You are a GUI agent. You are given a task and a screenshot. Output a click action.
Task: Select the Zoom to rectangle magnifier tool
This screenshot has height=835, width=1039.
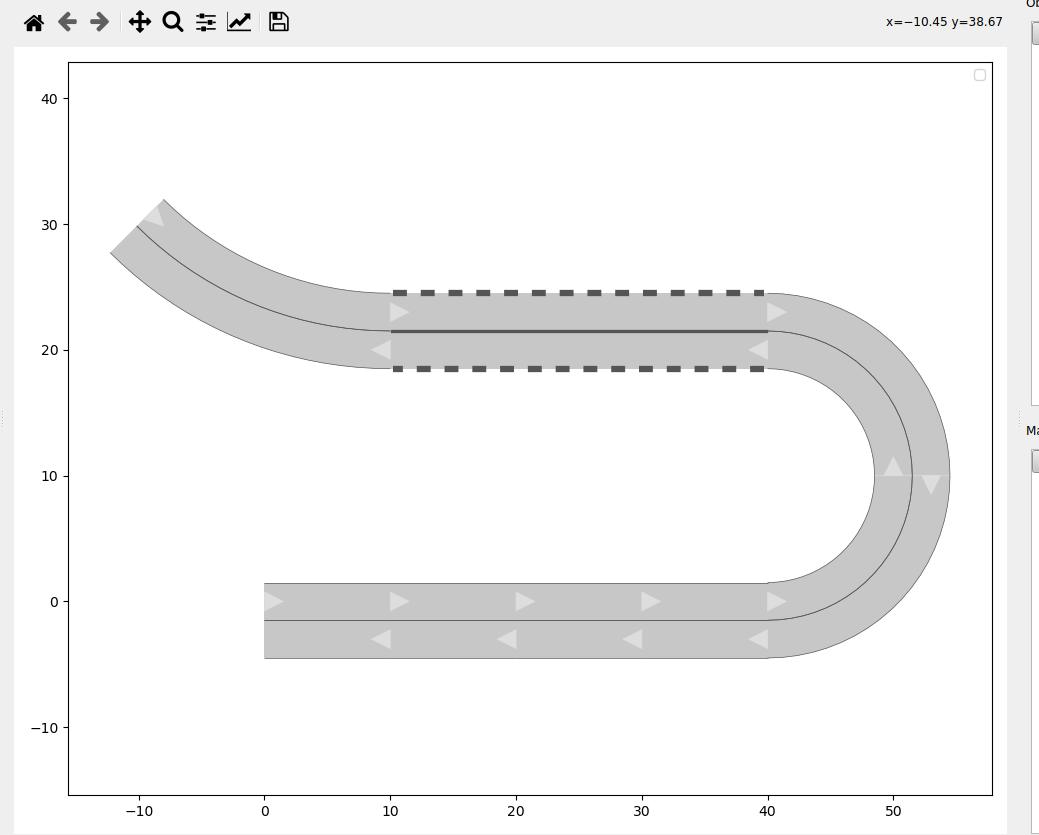point(173,22)
